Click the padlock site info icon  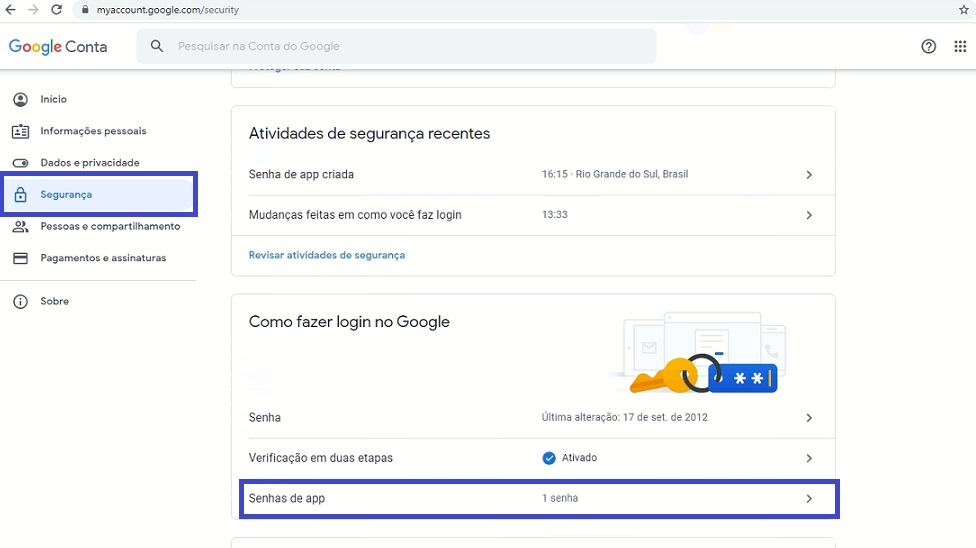85,9
